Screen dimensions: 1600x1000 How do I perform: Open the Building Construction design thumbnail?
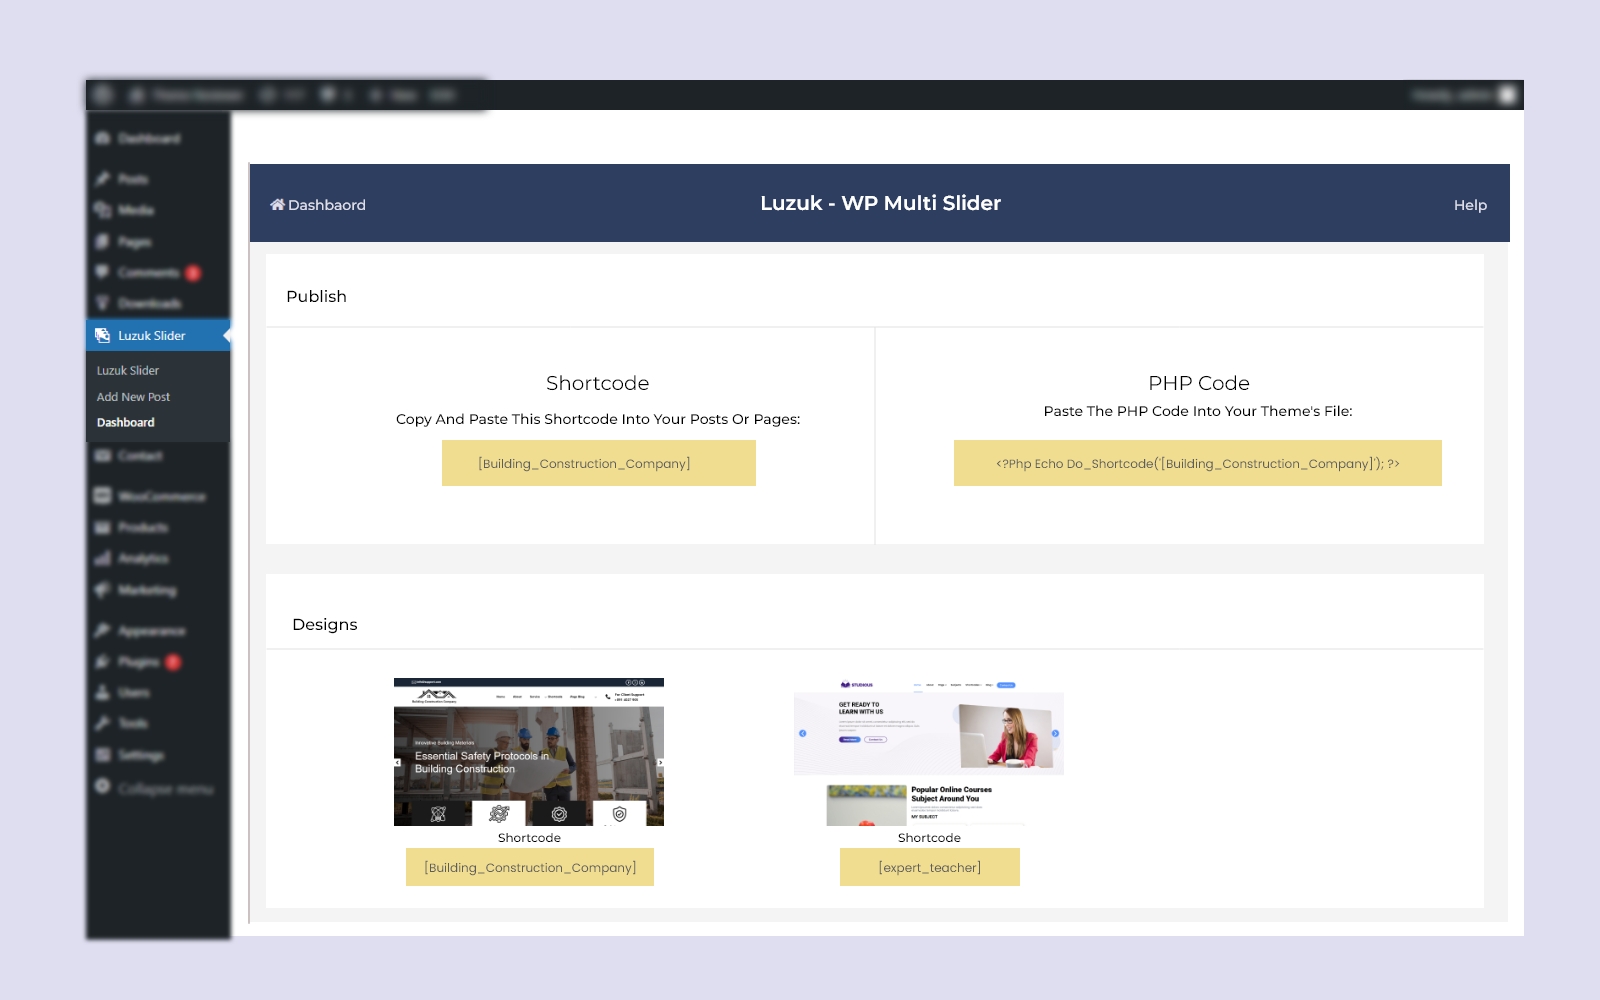tap(529, 752)
